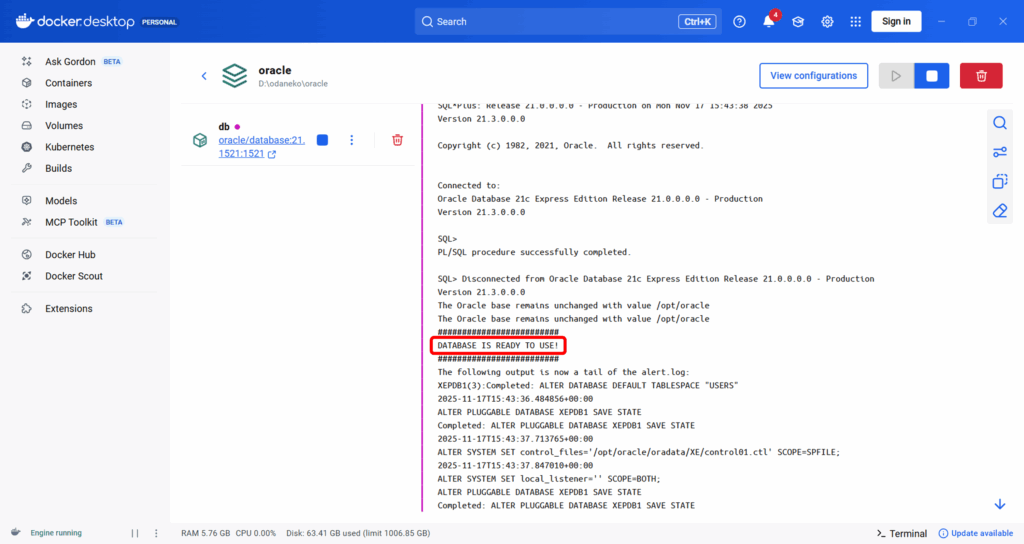
Task: Open the Learning center icon
Action: click(x=798, y=22)
